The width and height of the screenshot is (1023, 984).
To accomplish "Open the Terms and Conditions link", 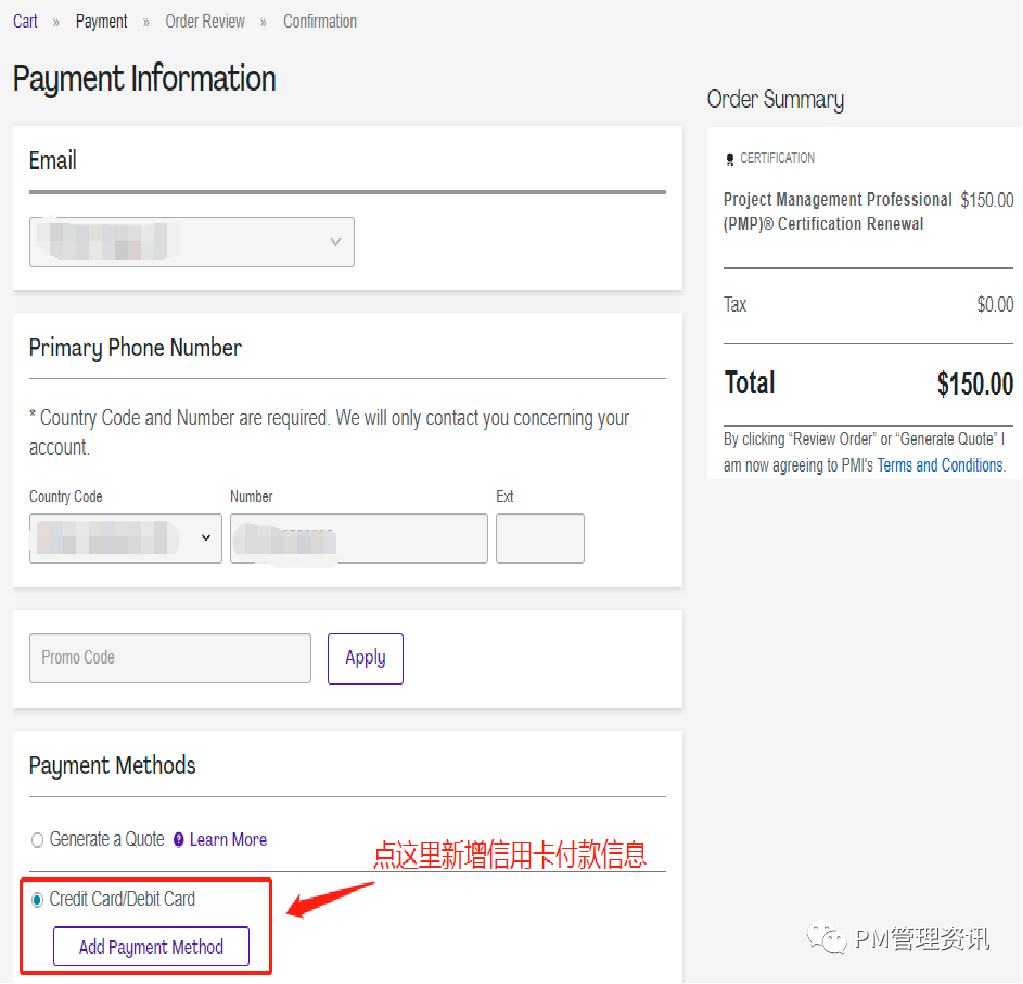I will (939, 465).
